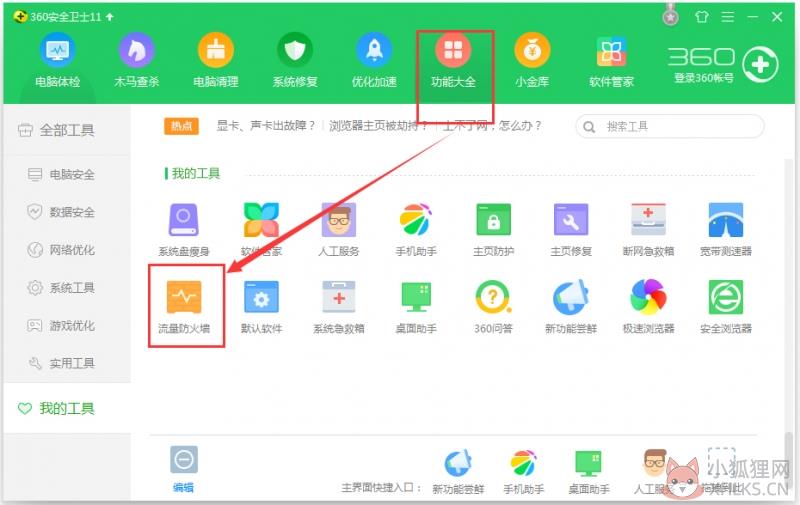
Task: Launch 人工服务 in my tools grid
Action: pos(339,230)
